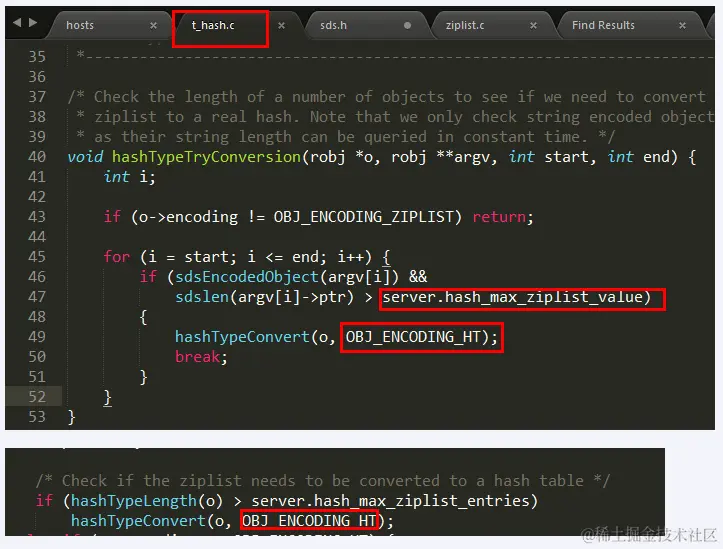Click 'int end' parameter on line 40
This screenshot has height=549, width=723.
click(x=638, y=157)
